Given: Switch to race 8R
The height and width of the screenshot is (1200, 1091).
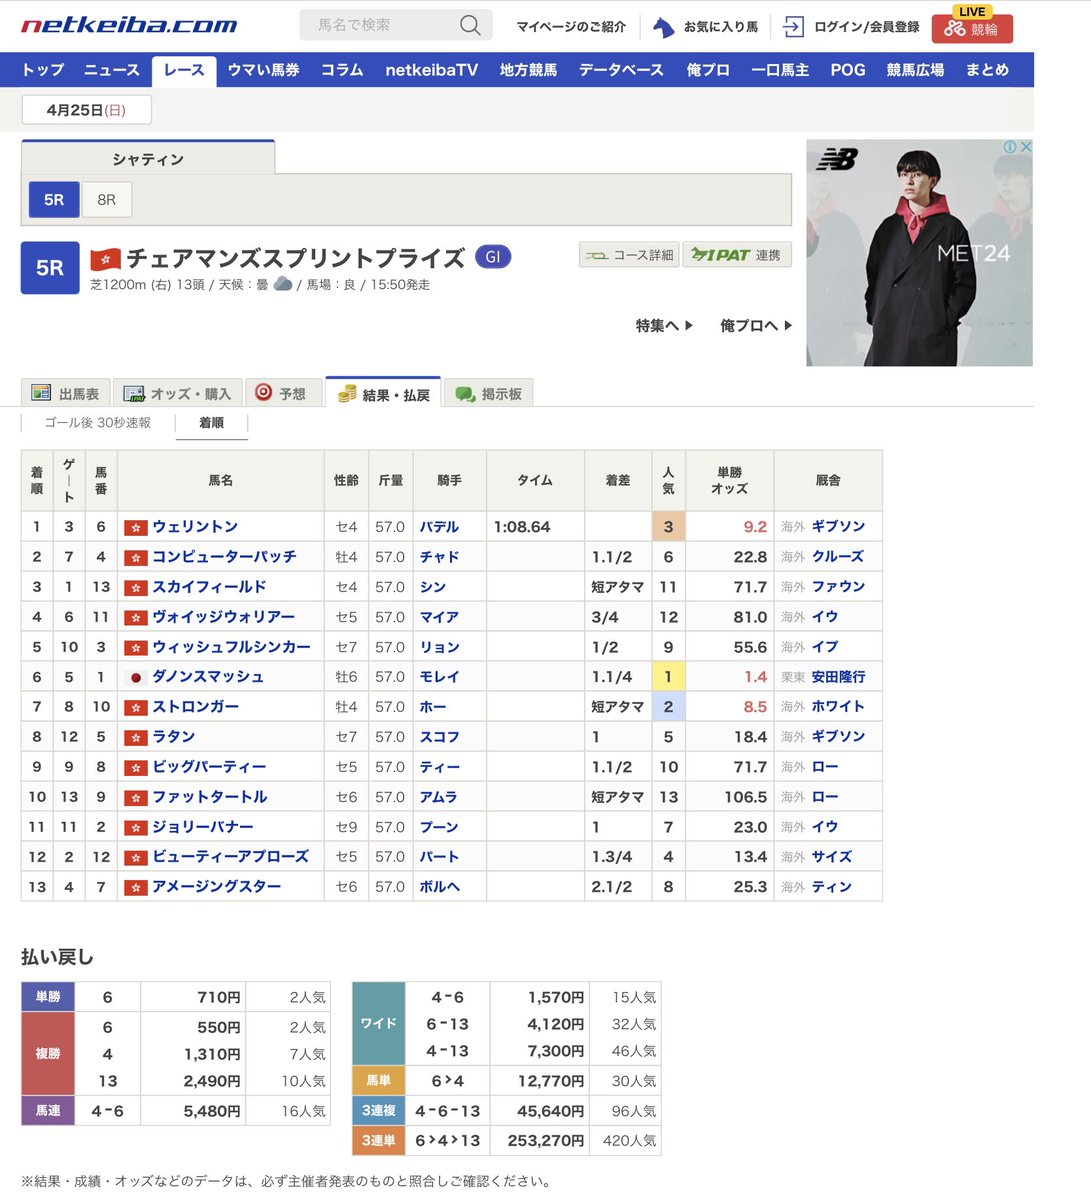Looking at the screenshot, I should pos(107,200).
